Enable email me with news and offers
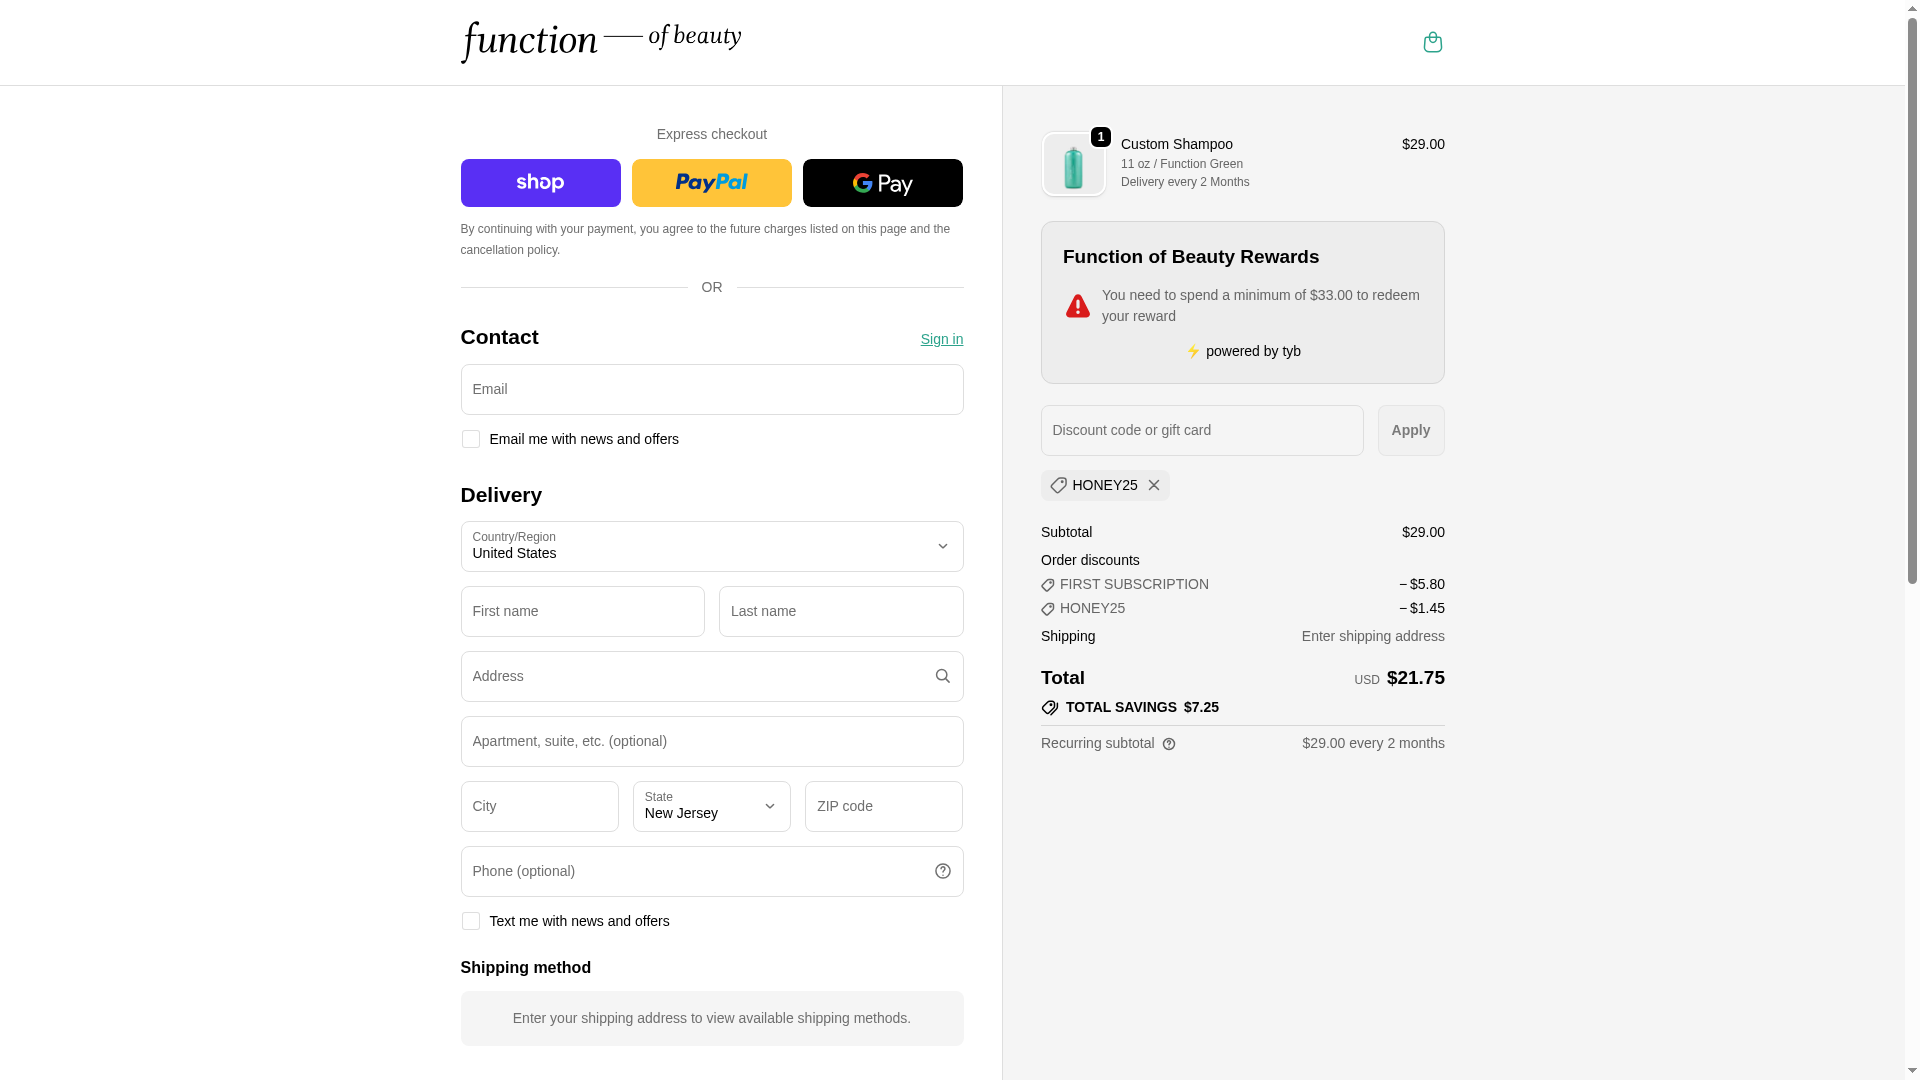1920x1080 pixels. click(x=470, y=439)
